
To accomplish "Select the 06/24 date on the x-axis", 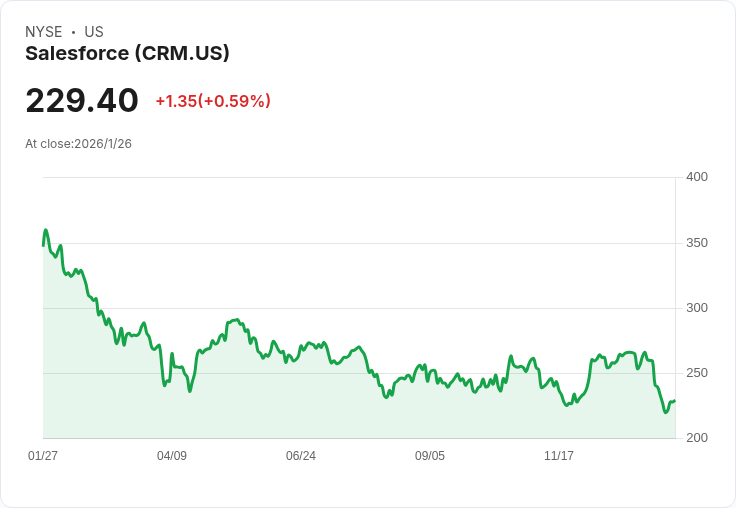I will pyautogui.click(x=301, y=456).
